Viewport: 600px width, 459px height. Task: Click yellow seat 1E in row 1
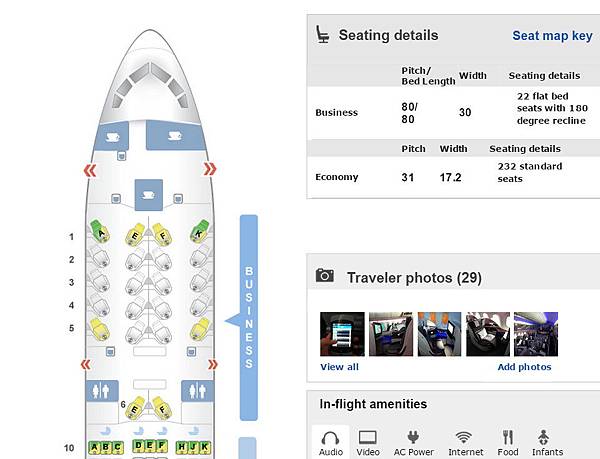135,236
